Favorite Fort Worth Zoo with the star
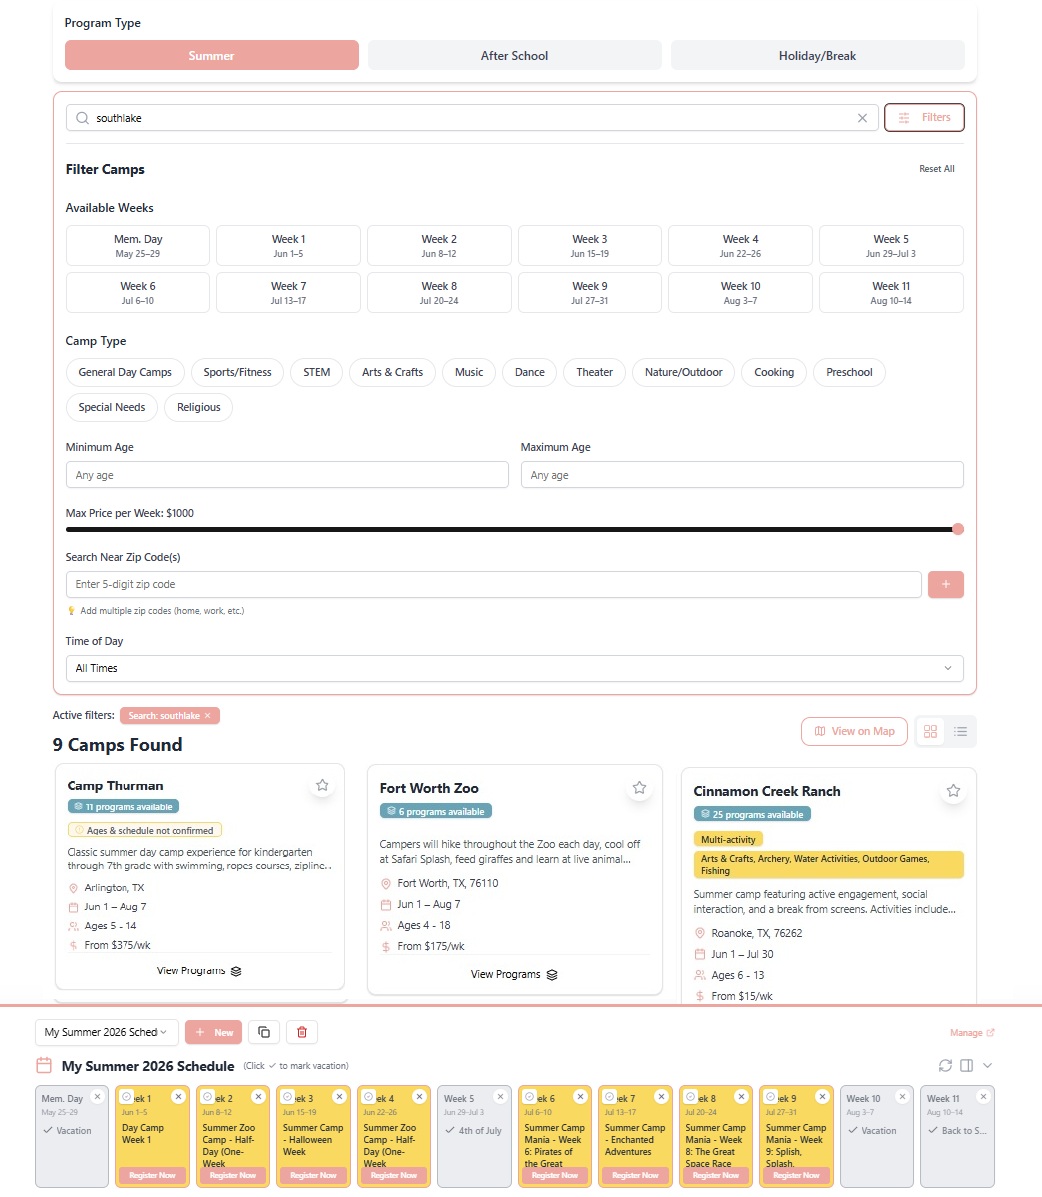 (x=639, y=787)
